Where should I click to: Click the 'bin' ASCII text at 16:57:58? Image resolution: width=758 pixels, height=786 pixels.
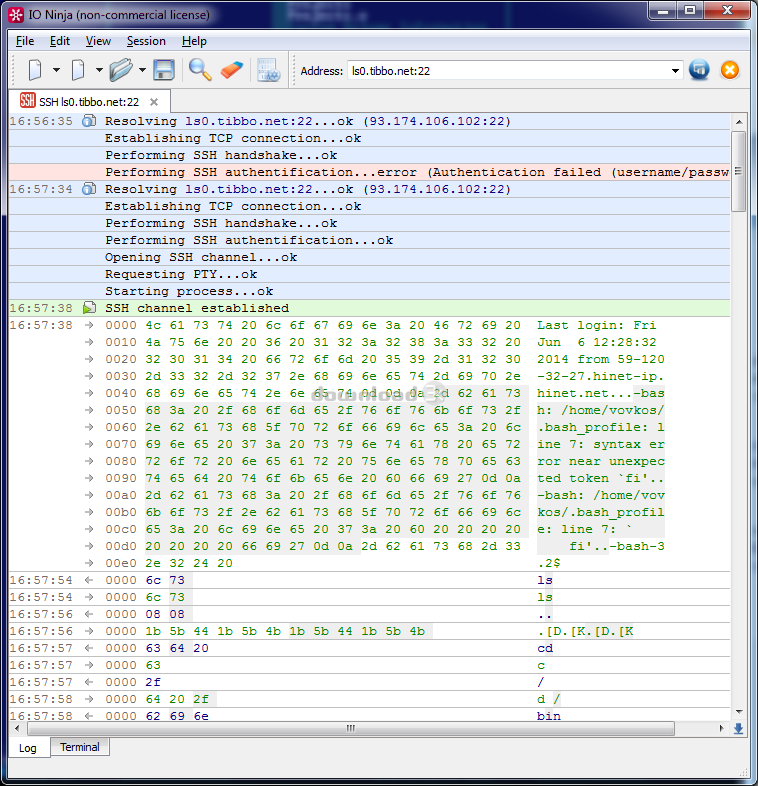pyautogui.click(x=548, y=716)
